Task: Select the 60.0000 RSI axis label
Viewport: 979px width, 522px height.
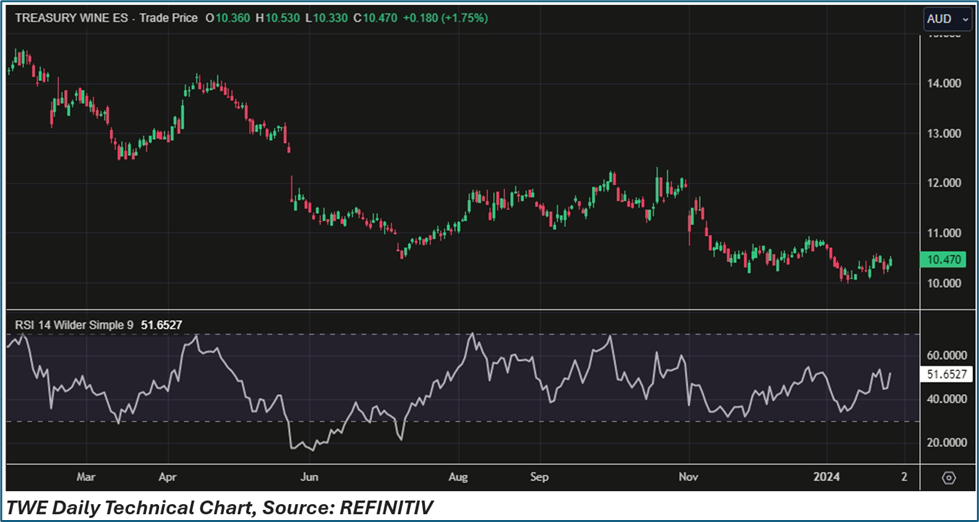Action: pyautogui.click(x=947, y=355)
